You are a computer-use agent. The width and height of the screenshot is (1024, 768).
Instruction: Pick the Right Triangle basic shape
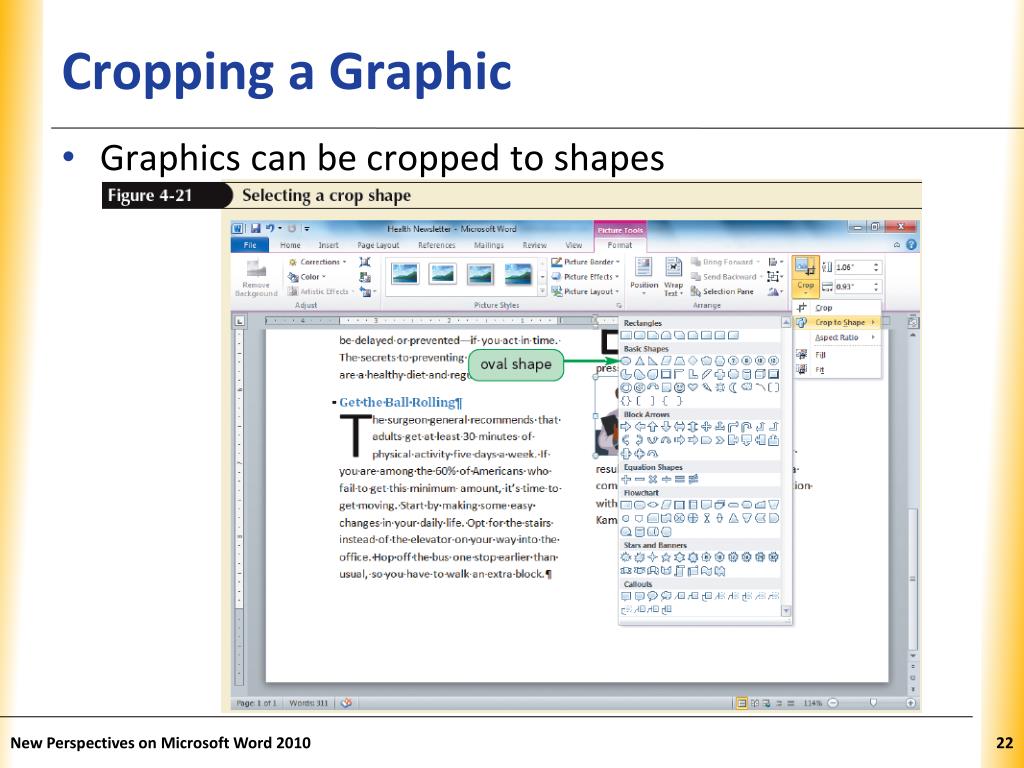pyautogui.click(x=652, y=360)
